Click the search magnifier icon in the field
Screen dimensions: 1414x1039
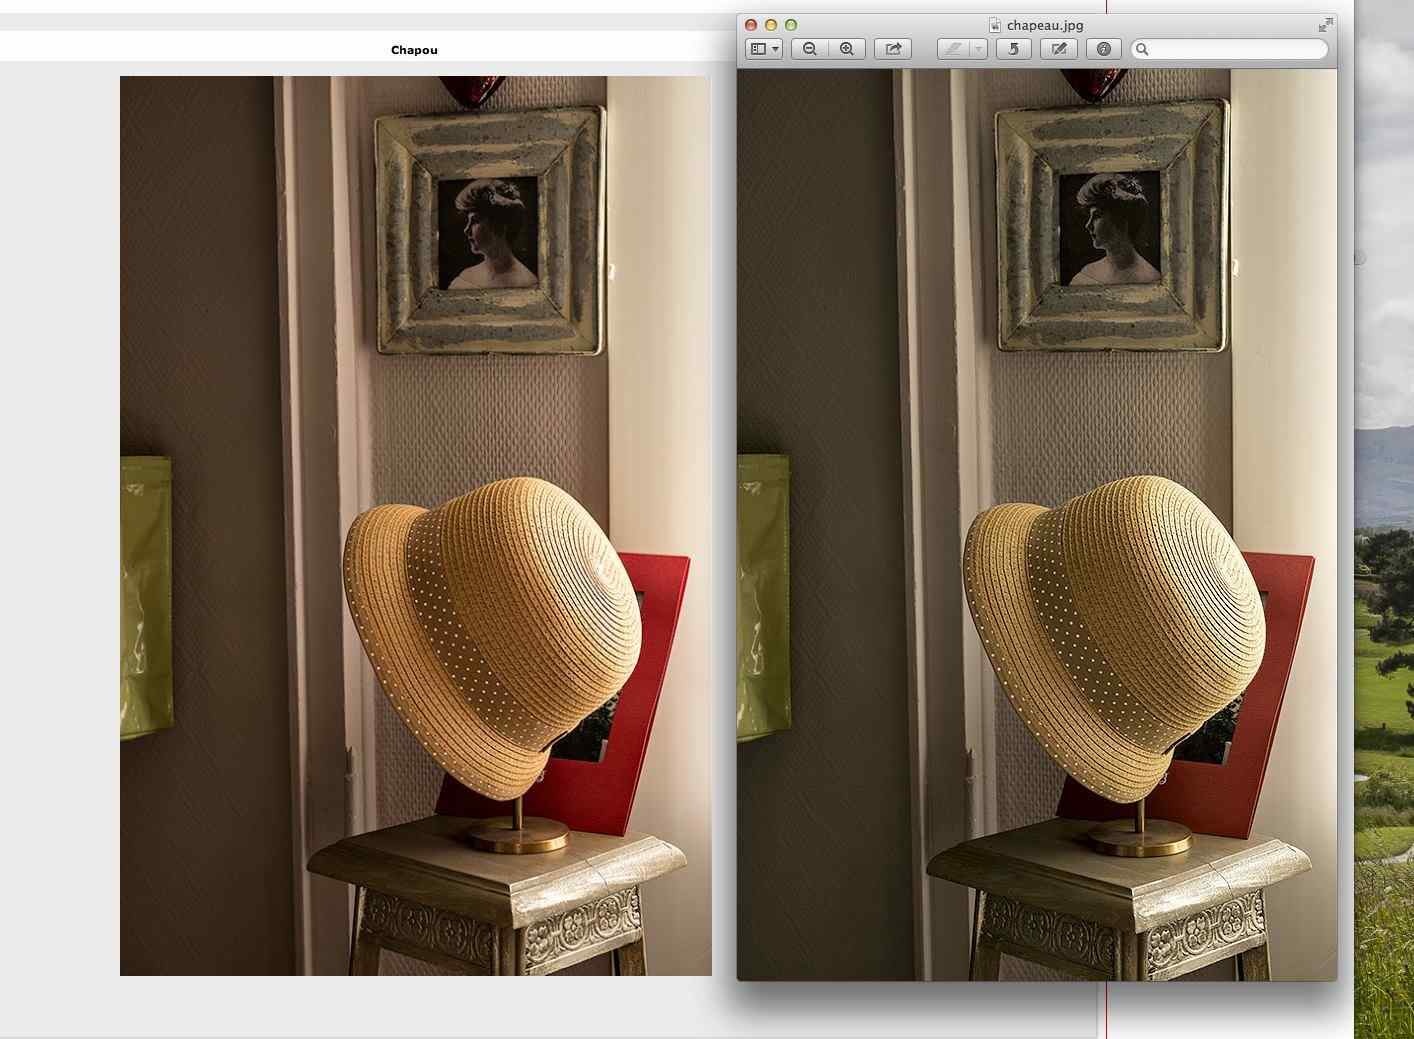pos(1142,48)
